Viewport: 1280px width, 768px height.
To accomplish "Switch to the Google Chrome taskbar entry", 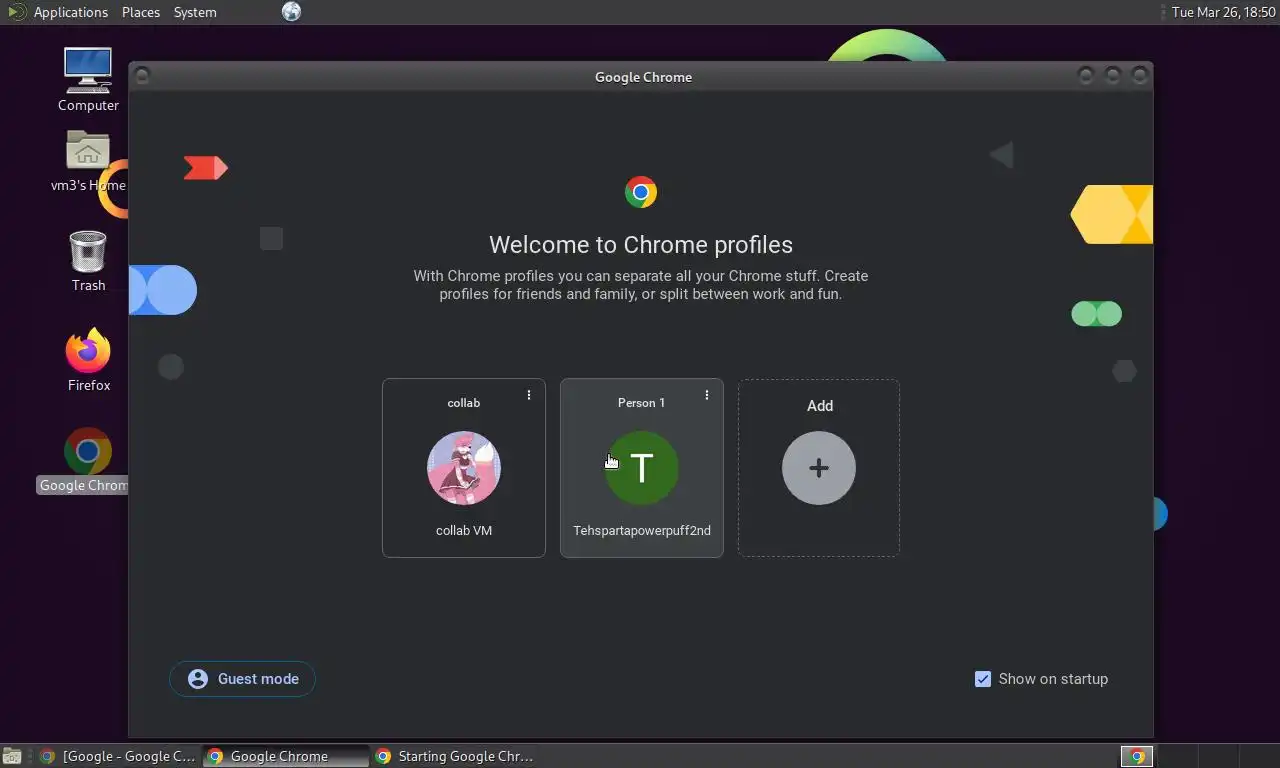I will pos(285,756).
